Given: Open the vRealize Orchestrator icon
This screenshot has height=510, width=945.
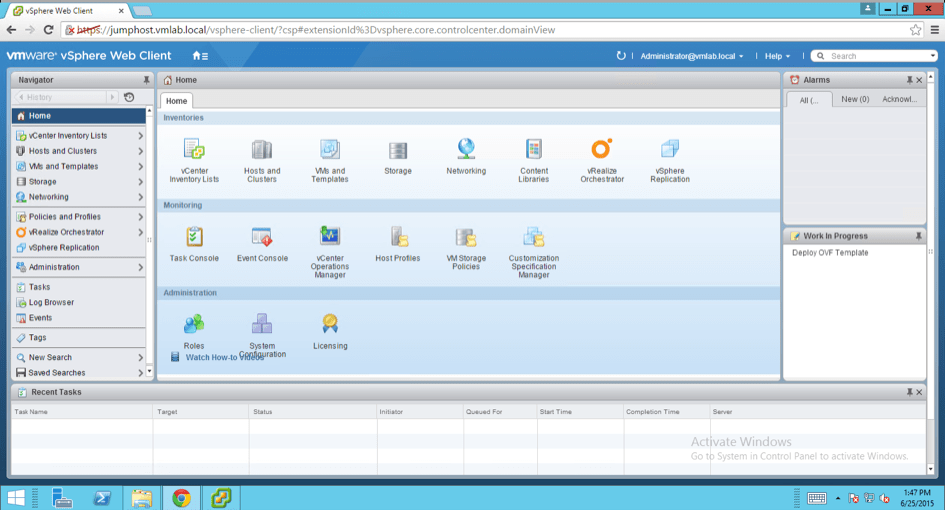Looking at the screenshot, I should click(601, 150).
